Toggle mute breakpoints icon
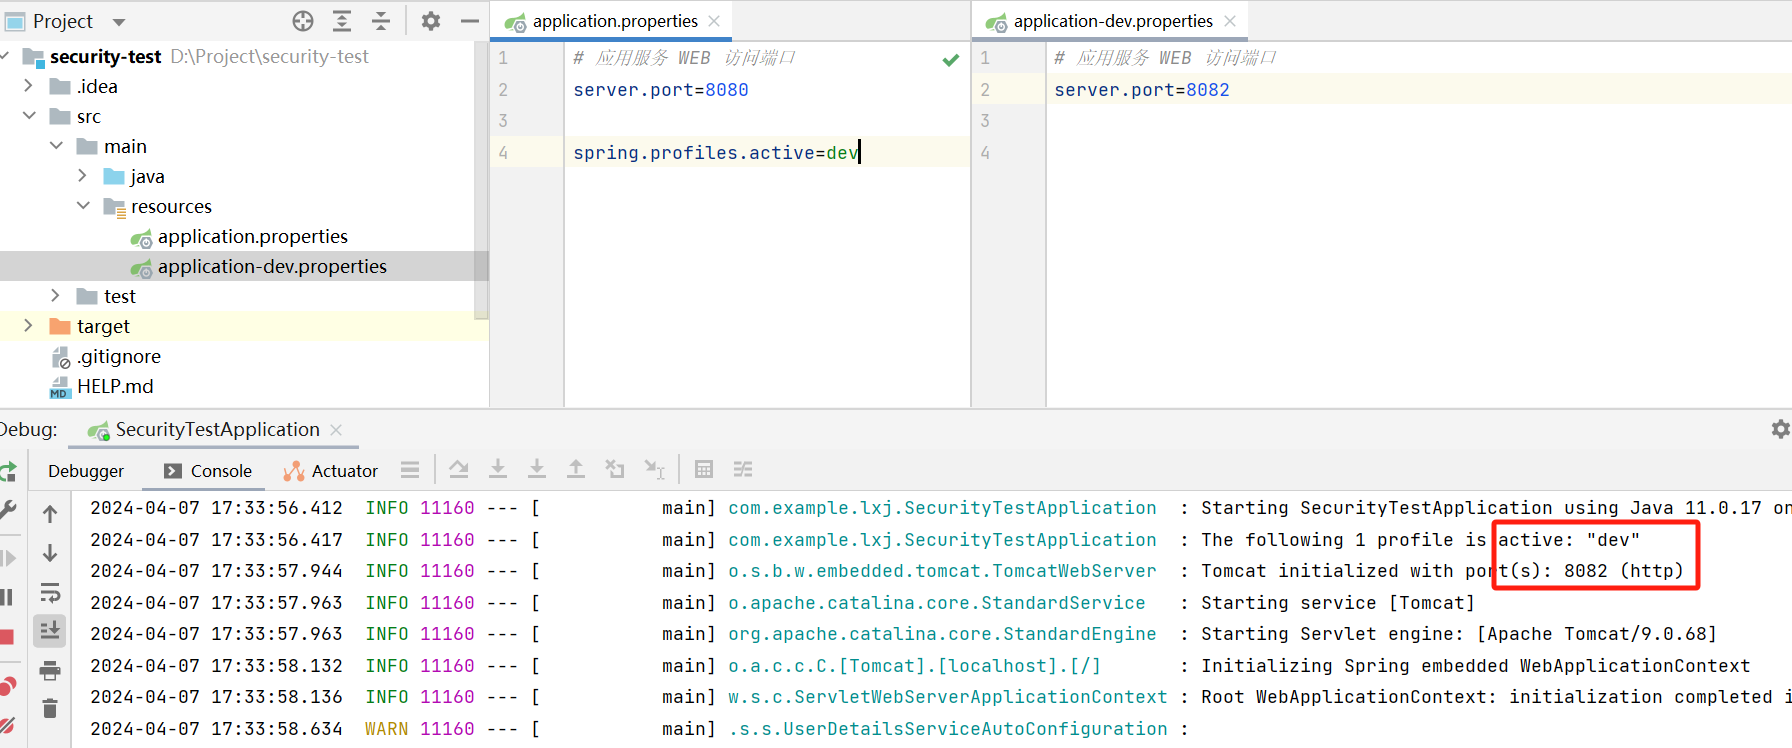Screen dimensions: 1792x748 click(7, 725)
